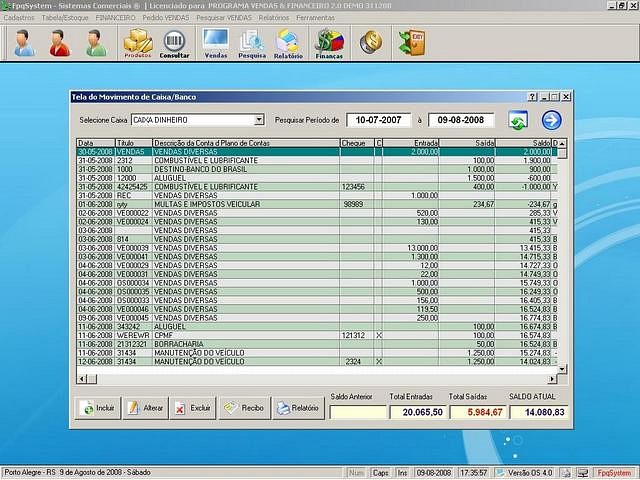This screenshot has width=640, height=480.
Task: Click the Consultar barcode icon
Action: (174, 43)
